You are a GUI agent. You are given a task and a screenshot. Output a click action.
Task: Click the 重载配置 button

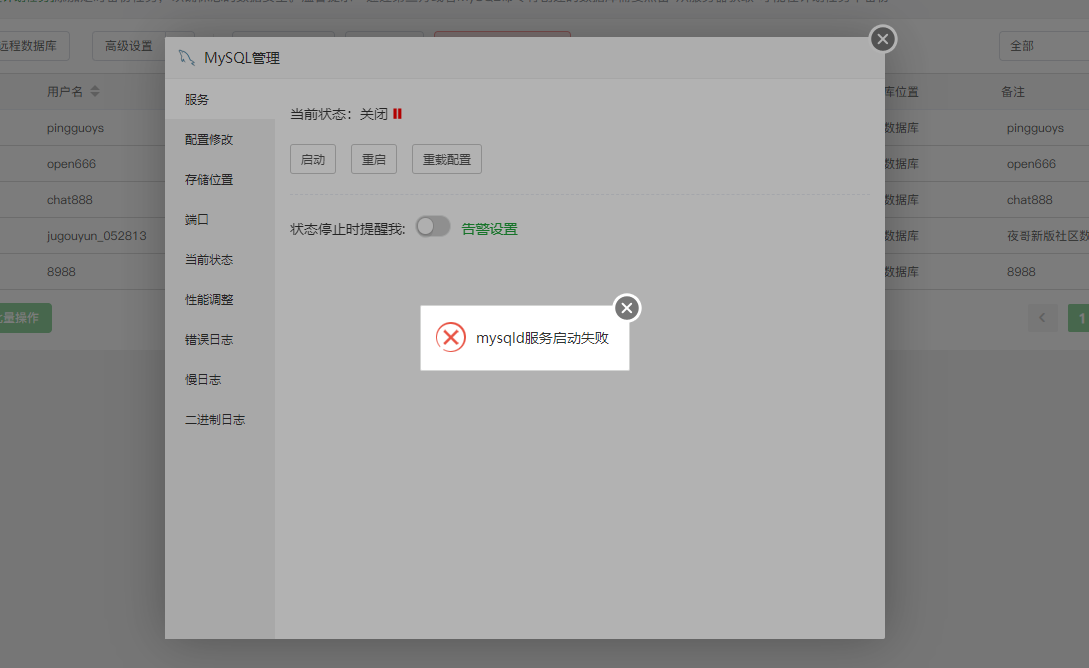tap(447, 159)
